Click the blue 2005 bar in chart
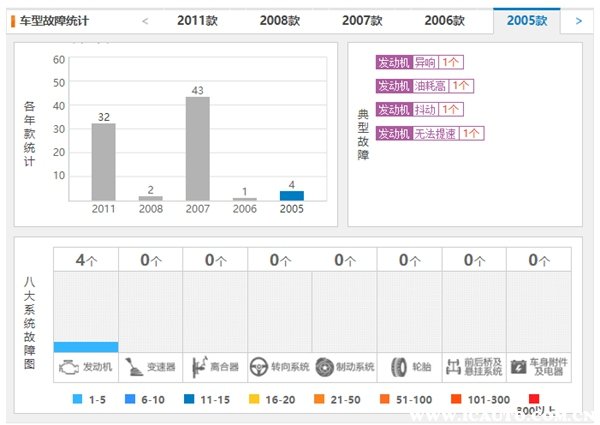 (291, 195)
